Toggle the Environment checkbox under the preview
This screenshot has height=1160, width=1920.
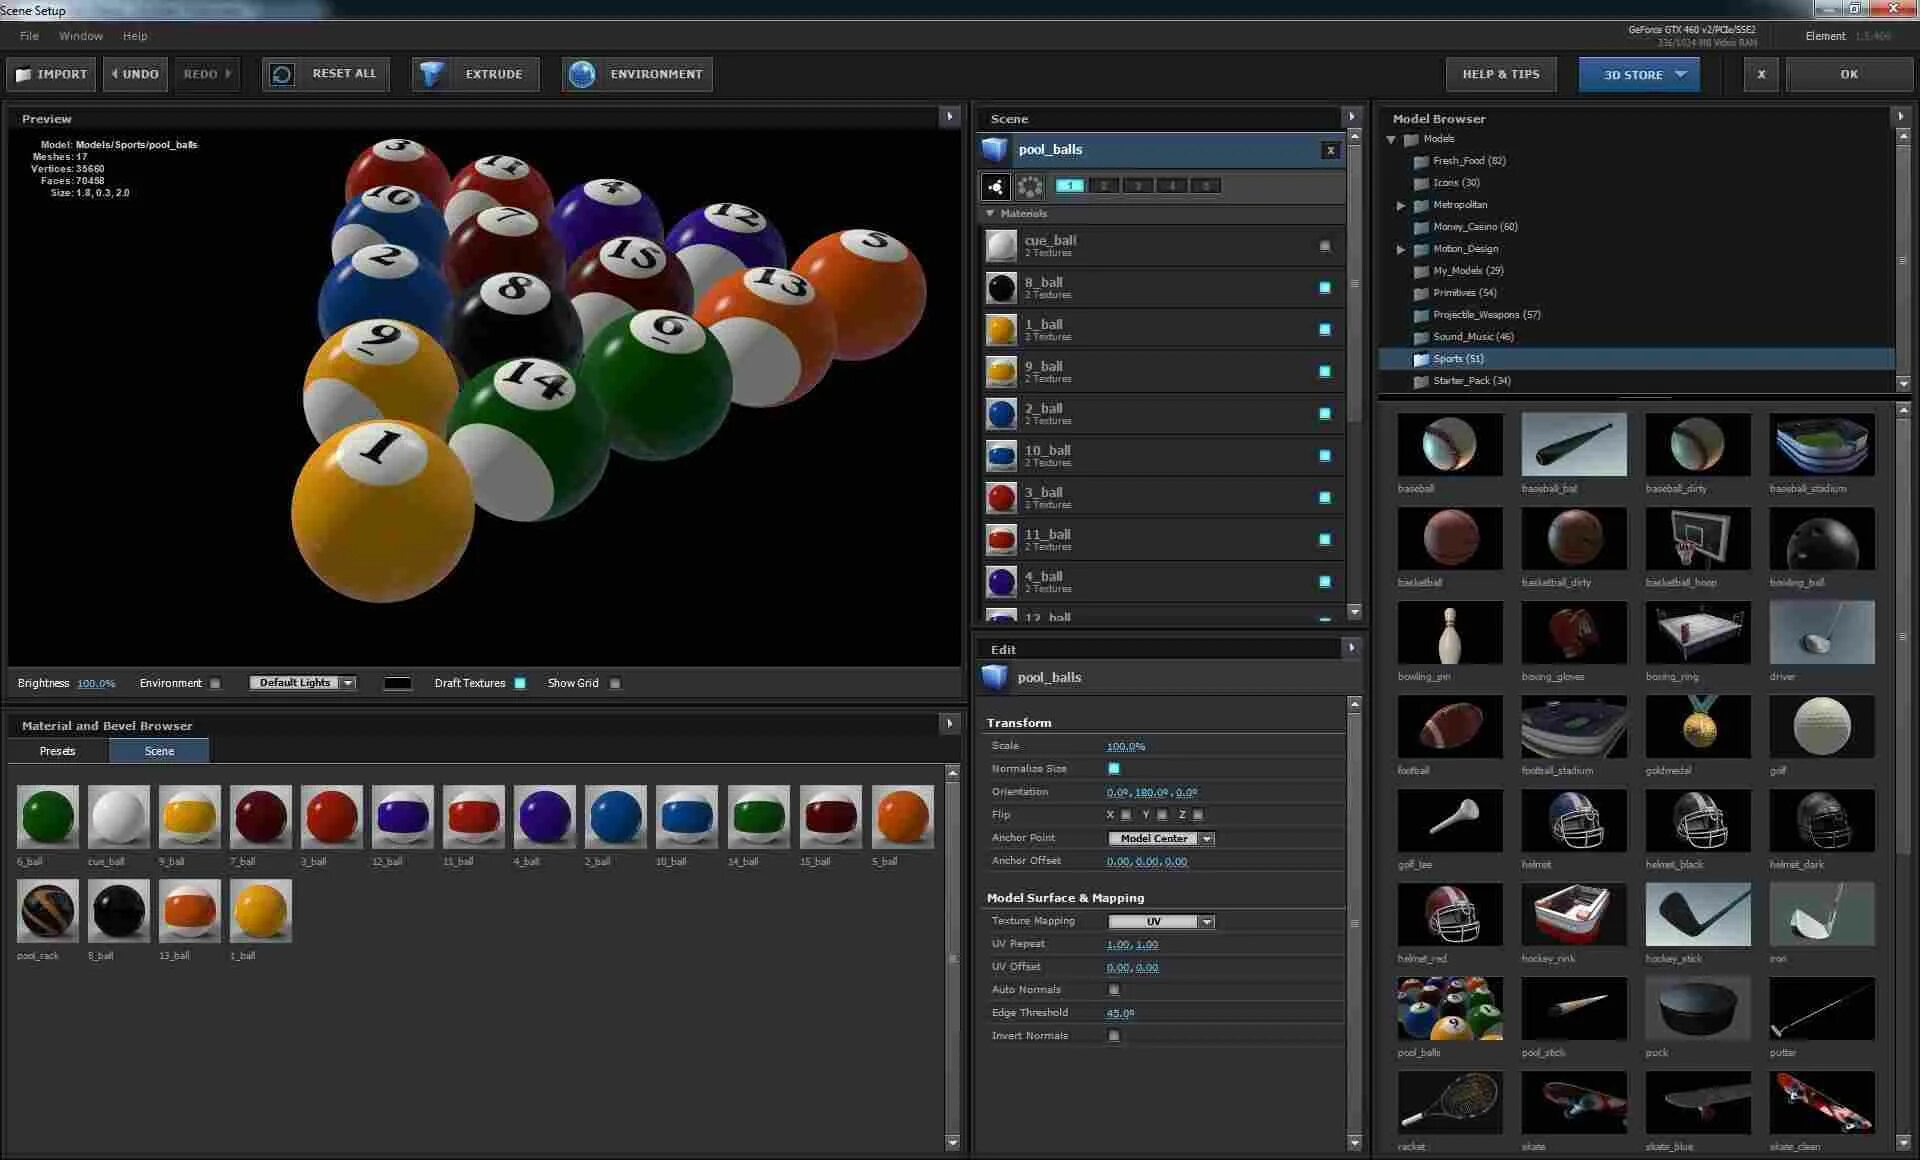215,684
